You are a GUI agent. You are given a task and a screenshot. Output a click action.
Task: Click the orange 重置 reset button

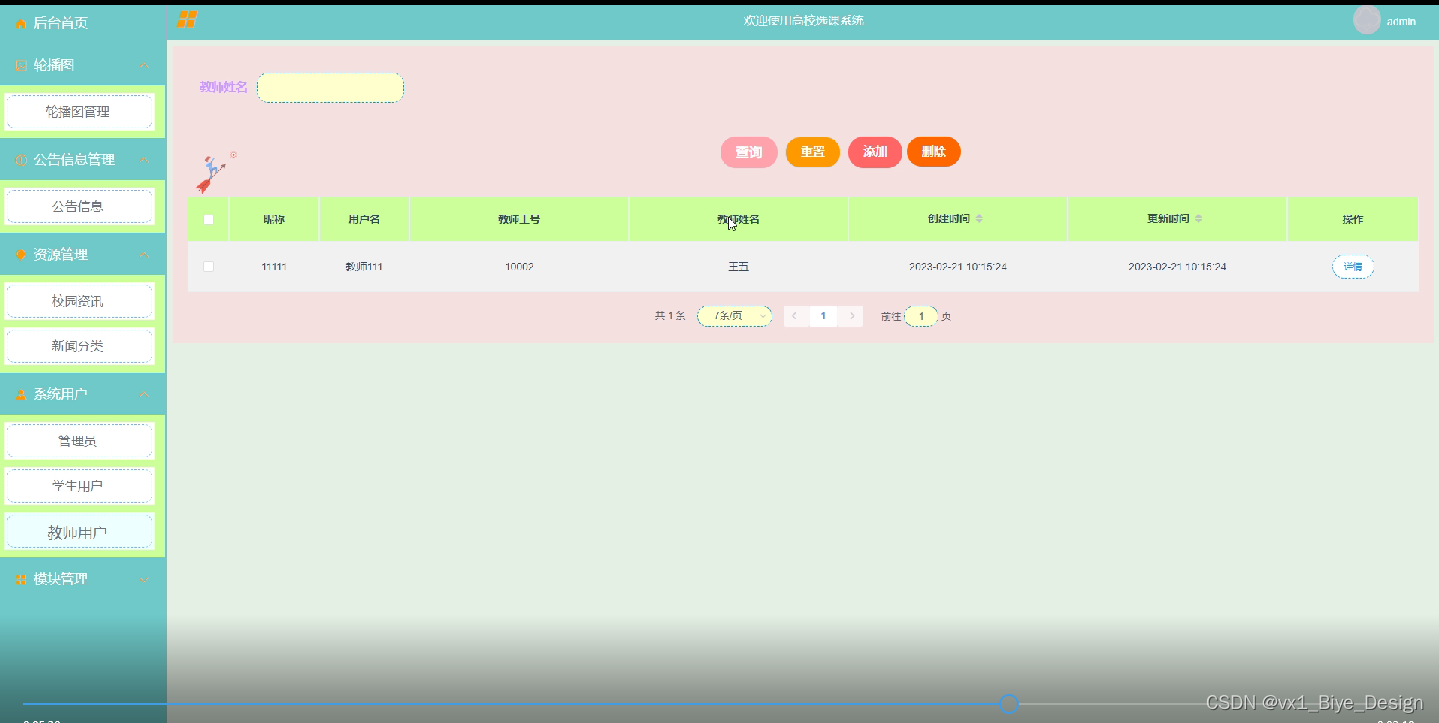813,152
